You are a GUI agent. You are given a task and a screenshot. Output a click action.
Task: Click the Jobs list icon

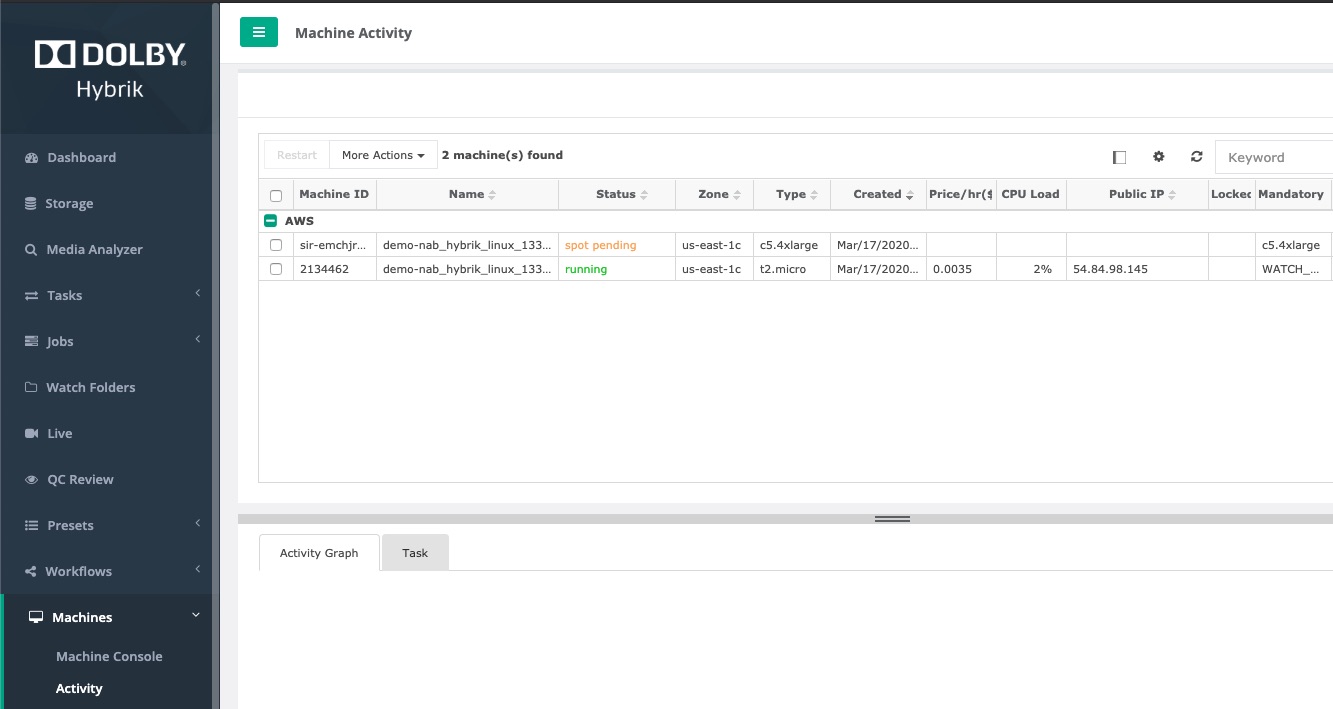point(31,342)
